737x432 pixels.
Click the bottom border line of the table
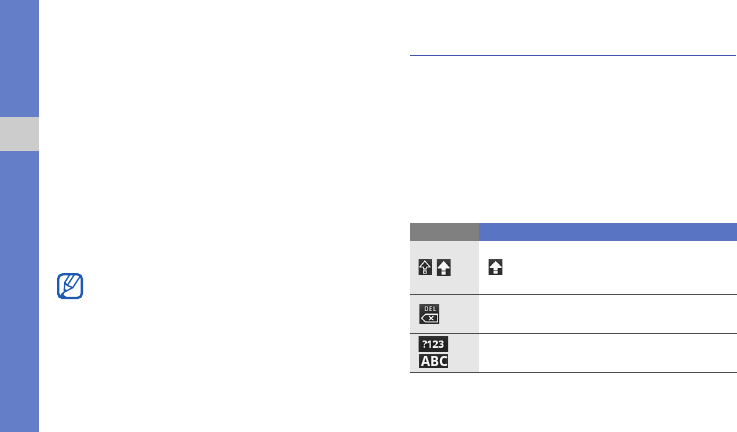[x=573, y=373]
